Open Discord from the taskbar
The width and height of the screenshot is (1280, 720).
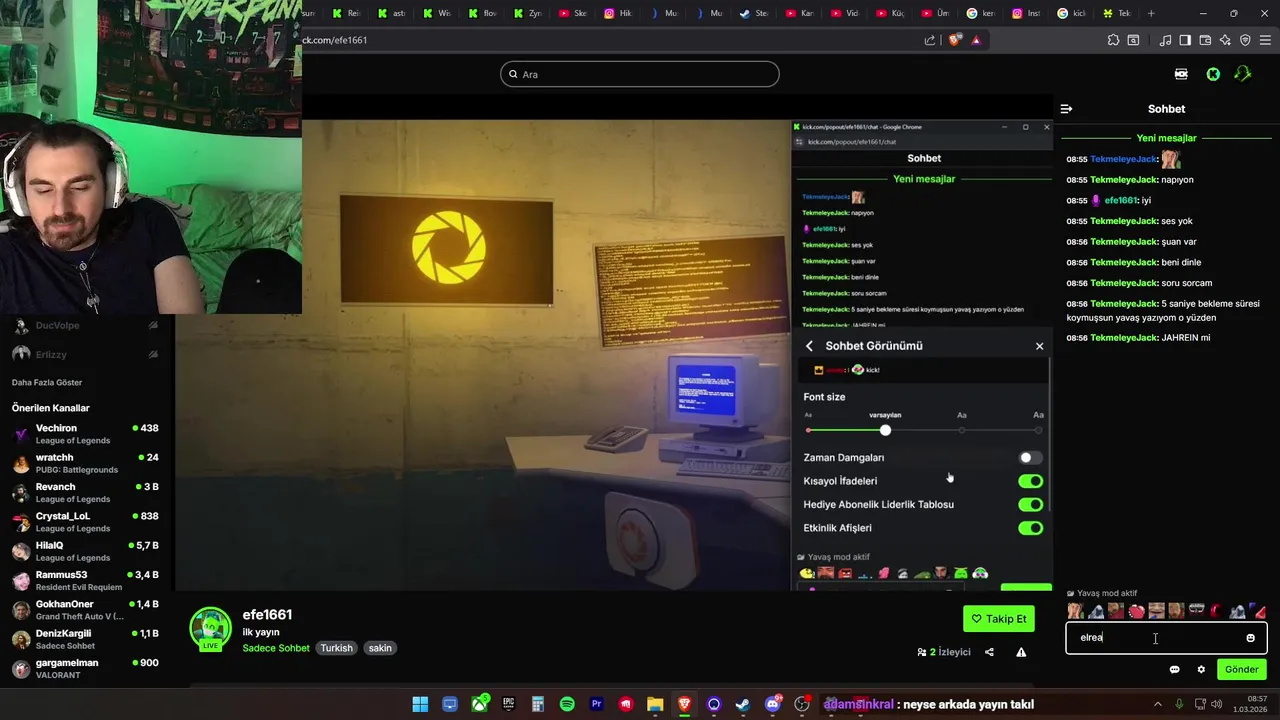(x=772, y=704)
